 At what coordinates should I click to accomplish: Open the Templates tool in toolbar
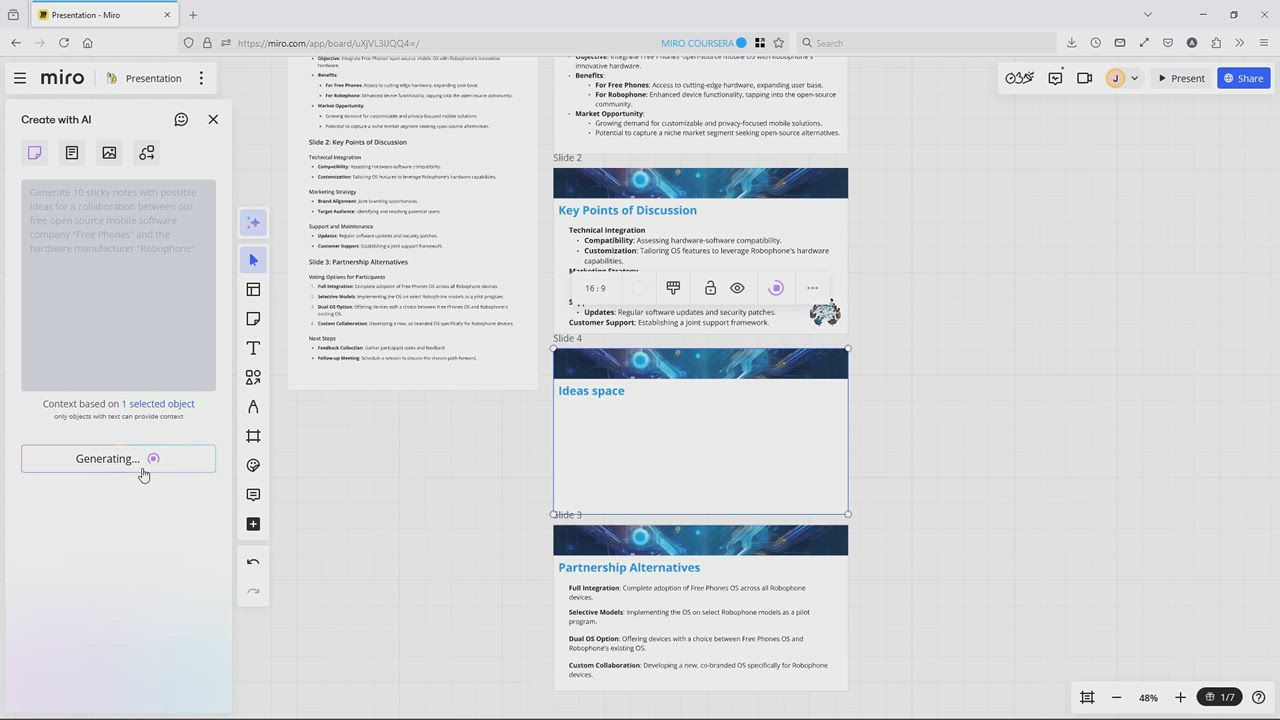click(253, 289)
